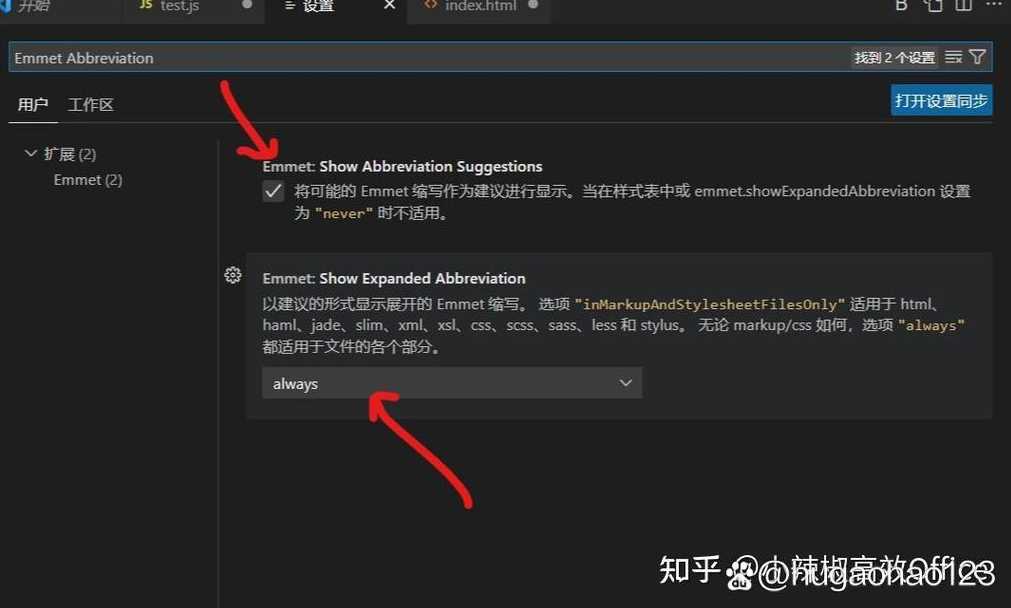This screenshot has width=1011, height=608.
Task: Open the more actions ellipsis menu
Action: [x=994, y=5]
